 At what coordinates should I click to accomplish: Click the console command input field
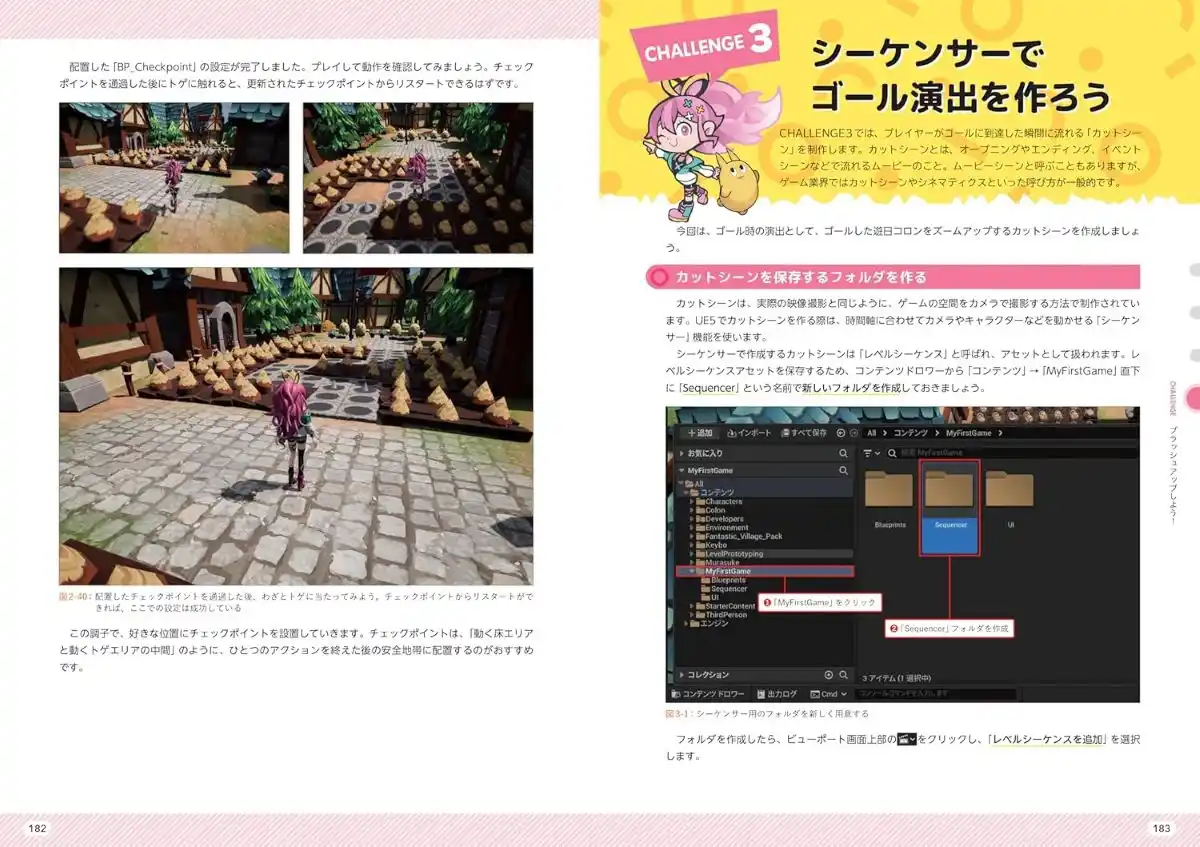[935, 694]
